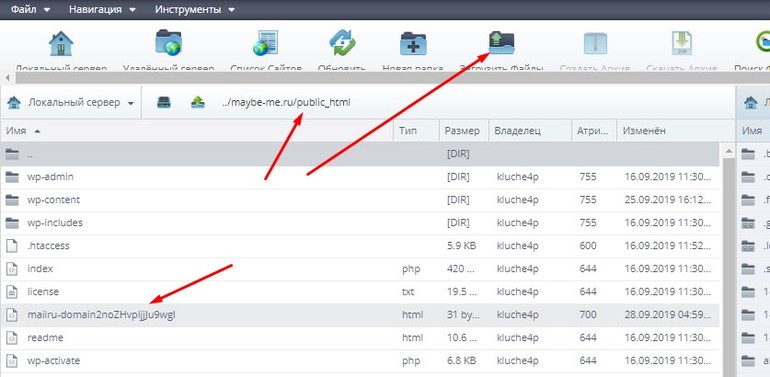Select the wp-content folder

(360, 200)
